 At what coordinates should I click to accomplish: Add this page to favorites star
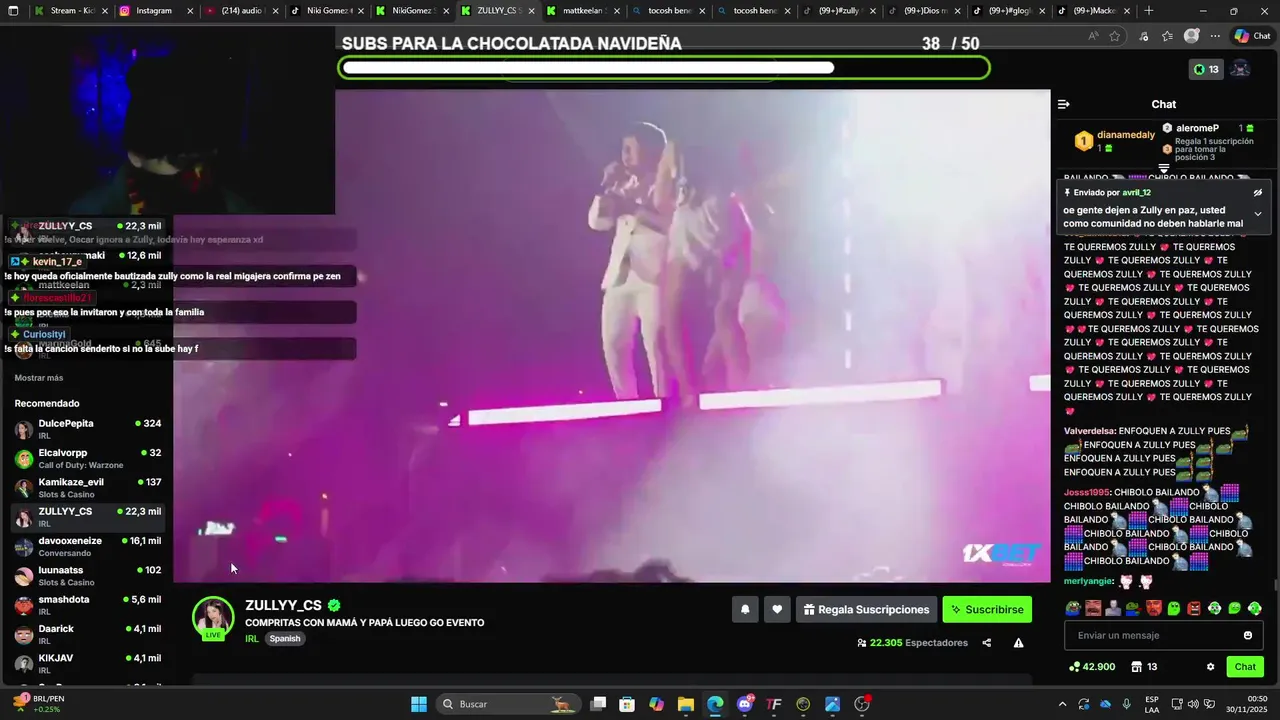1115,36
